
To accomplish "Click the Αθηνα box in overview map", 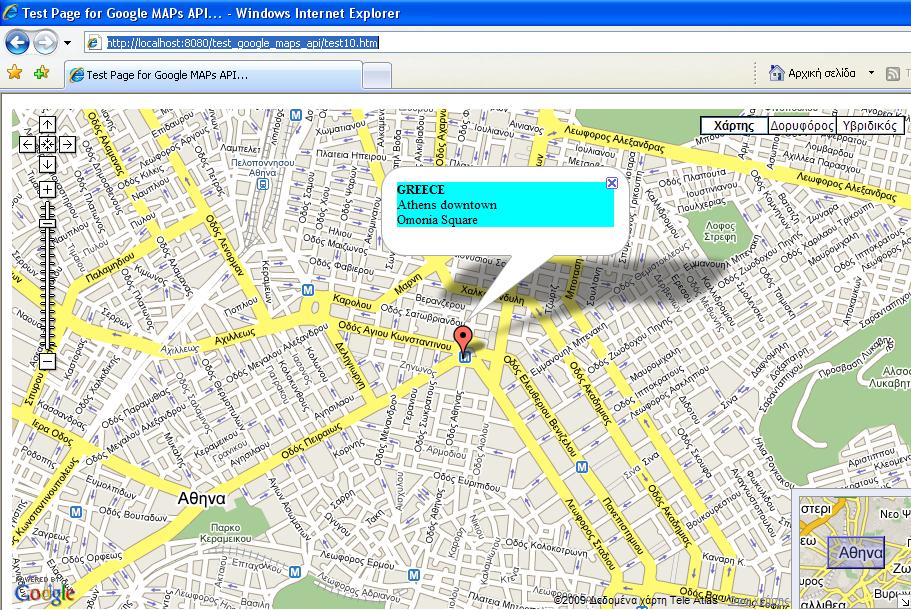I will [x=855, y=552].
